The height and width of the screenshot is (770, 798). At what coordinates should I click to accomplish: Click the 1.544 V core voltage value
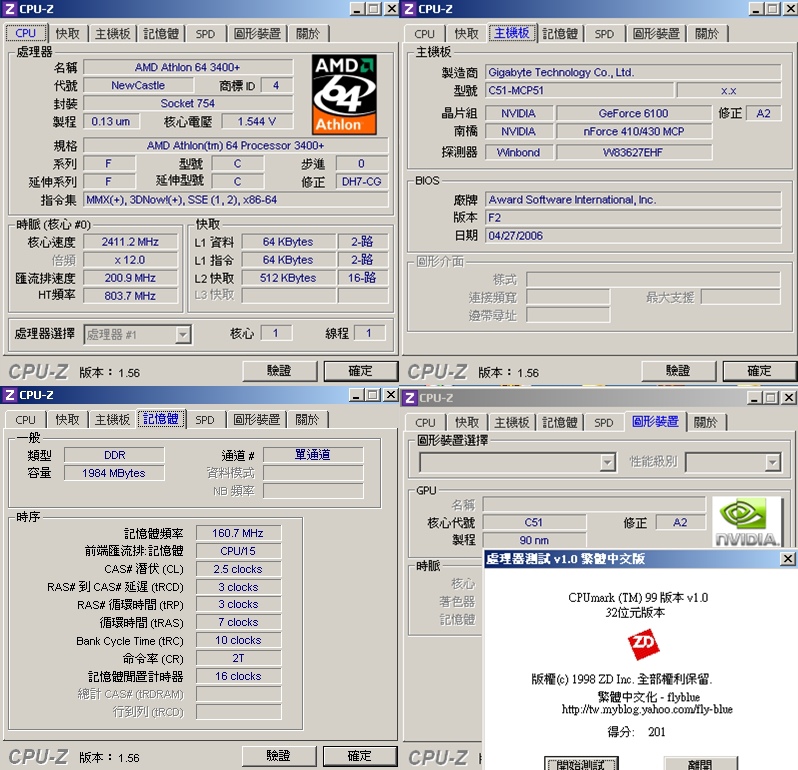256,121
